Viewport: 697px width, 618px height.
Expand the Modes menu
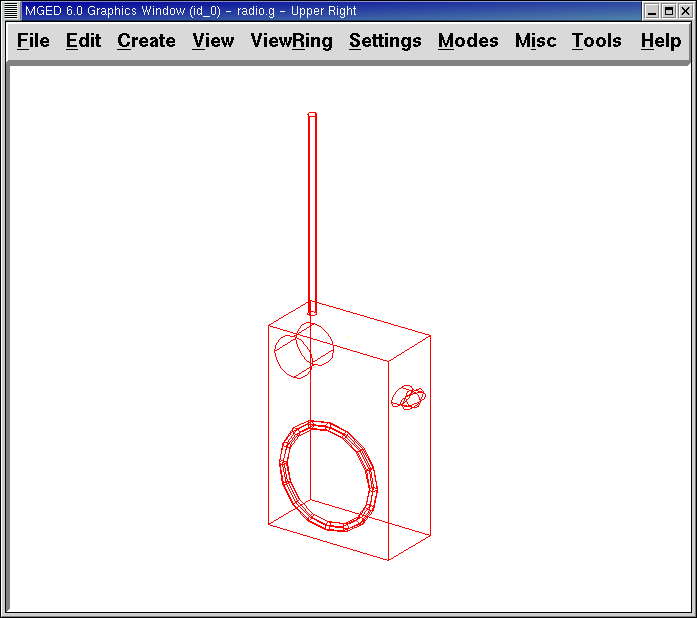click(468, 41)
